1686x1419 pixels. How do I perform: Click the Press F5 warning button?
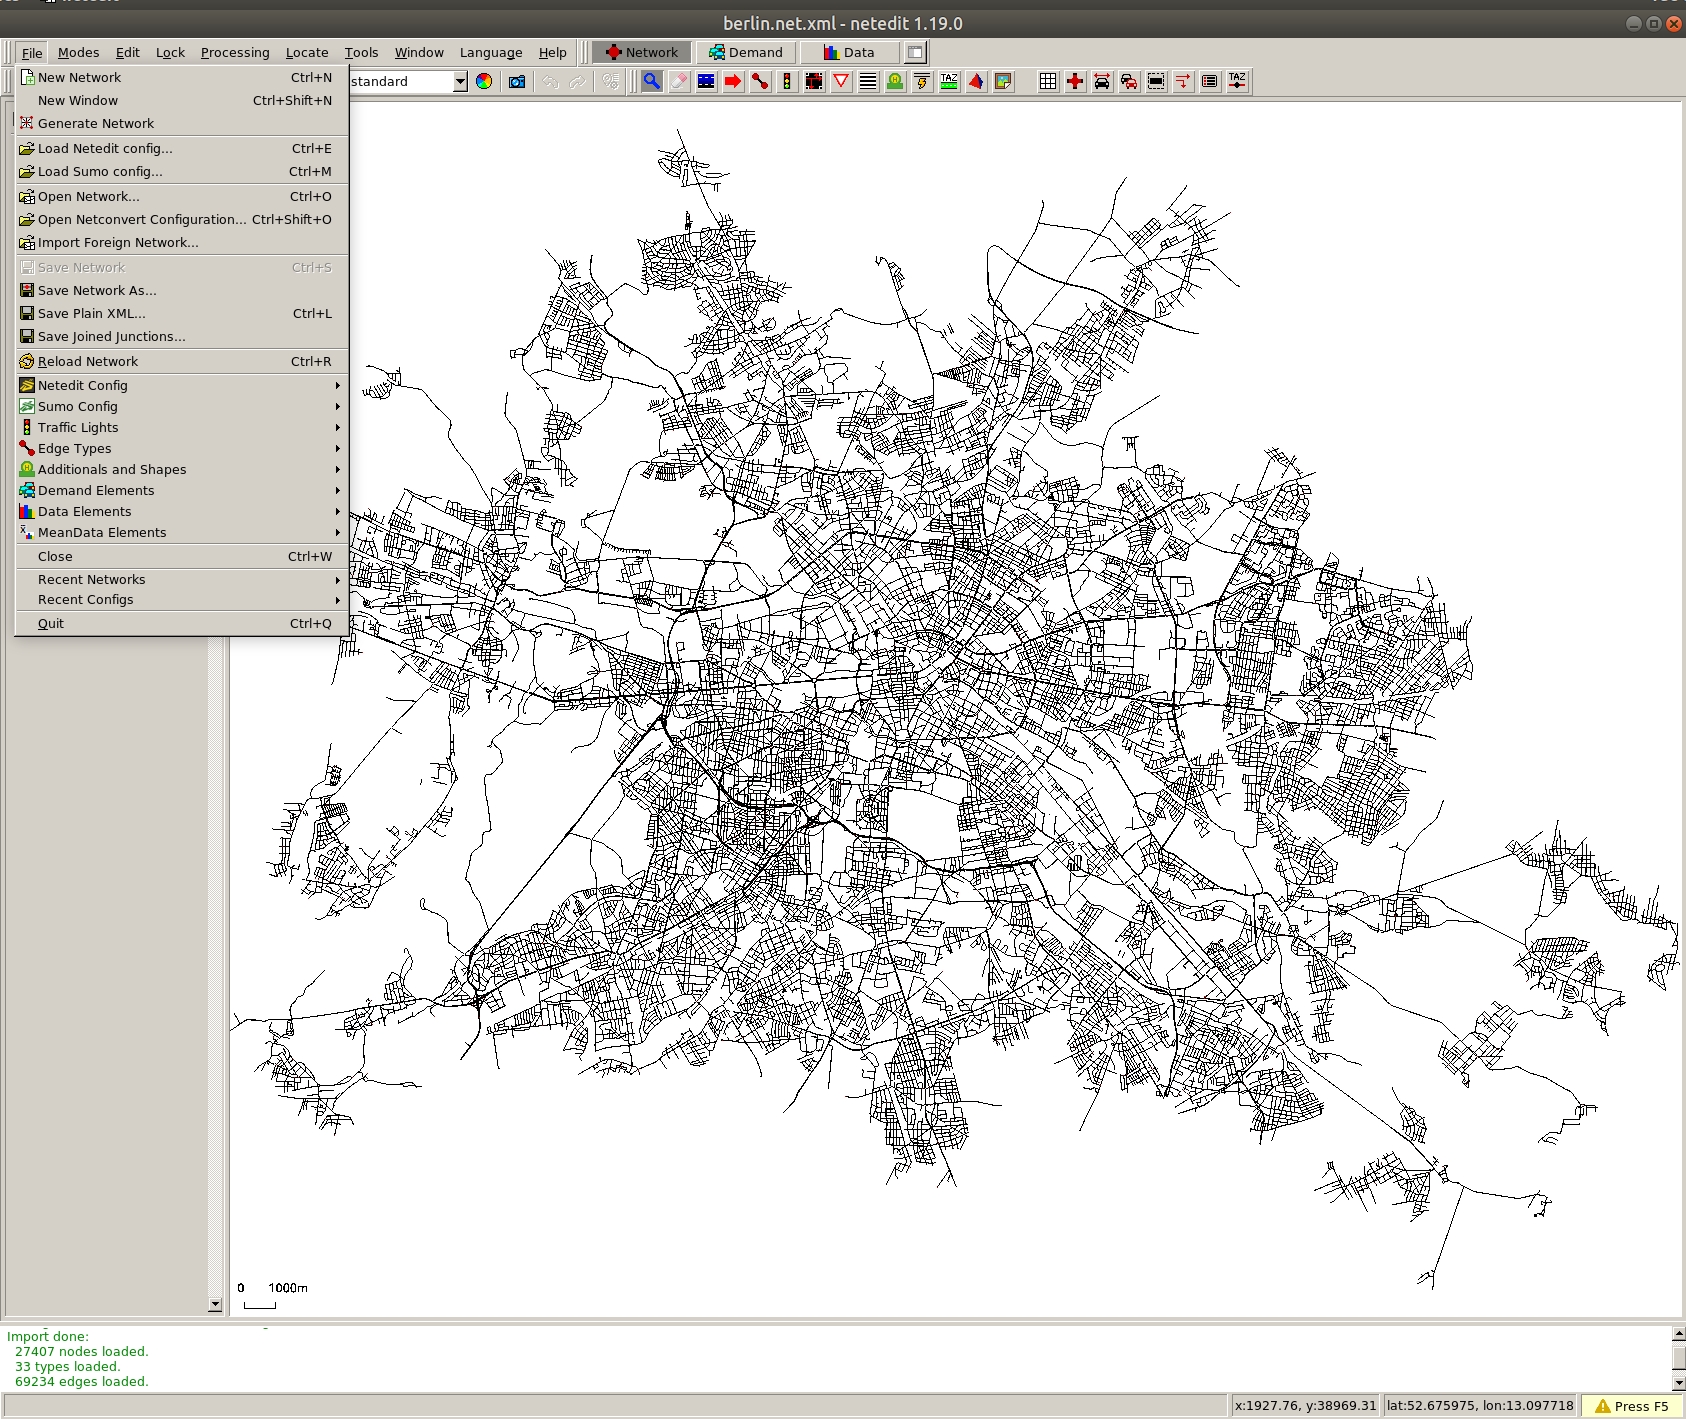click(x=1631, y=1406)
